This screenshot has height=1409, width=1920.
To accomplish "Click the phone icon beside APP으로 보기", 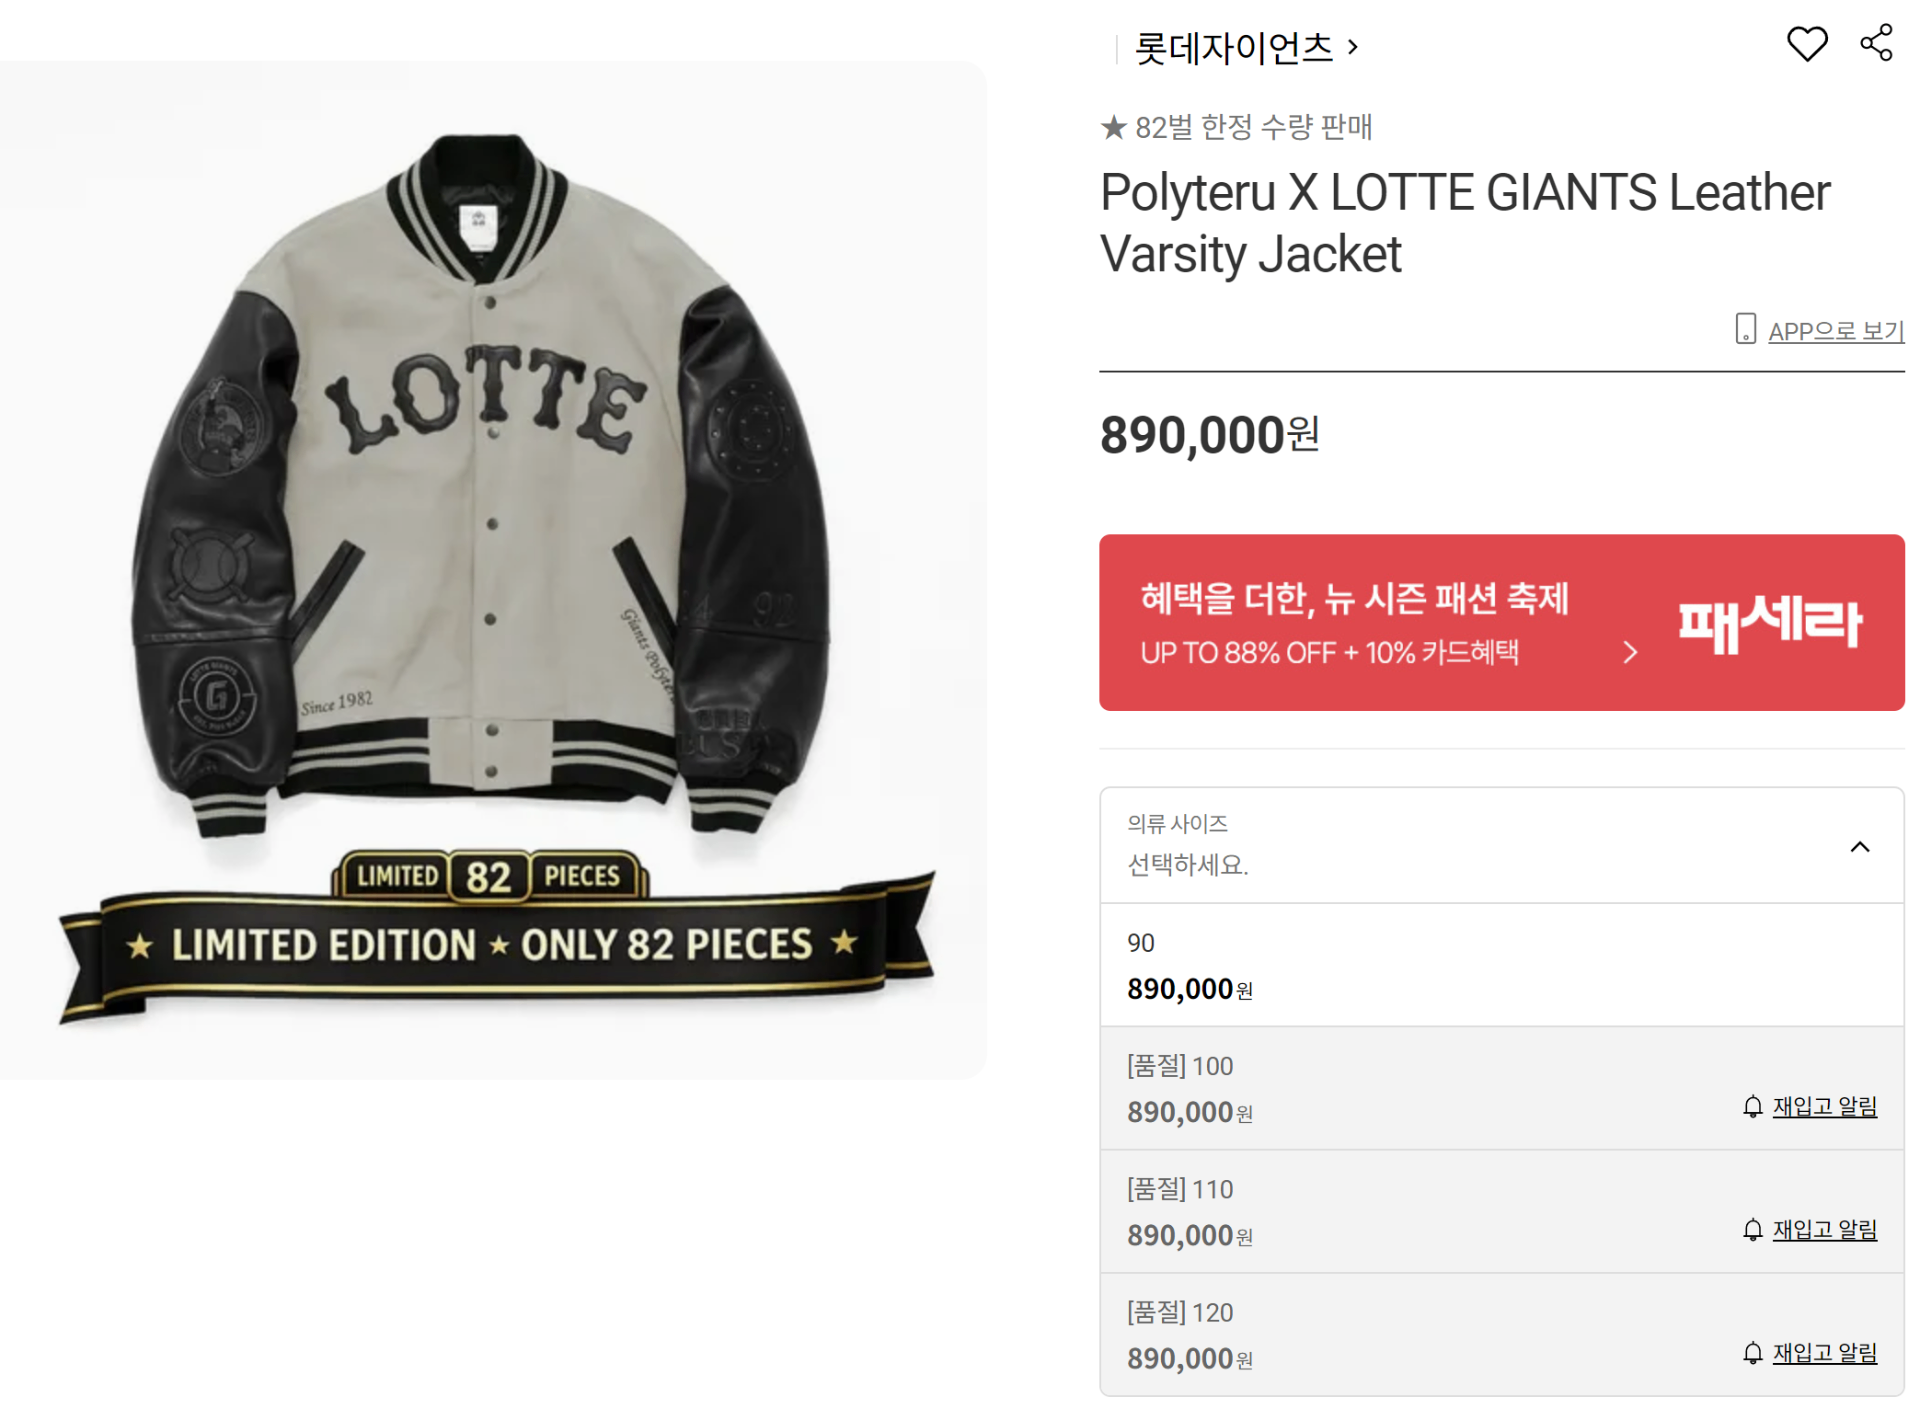I will pos(1745,329).
